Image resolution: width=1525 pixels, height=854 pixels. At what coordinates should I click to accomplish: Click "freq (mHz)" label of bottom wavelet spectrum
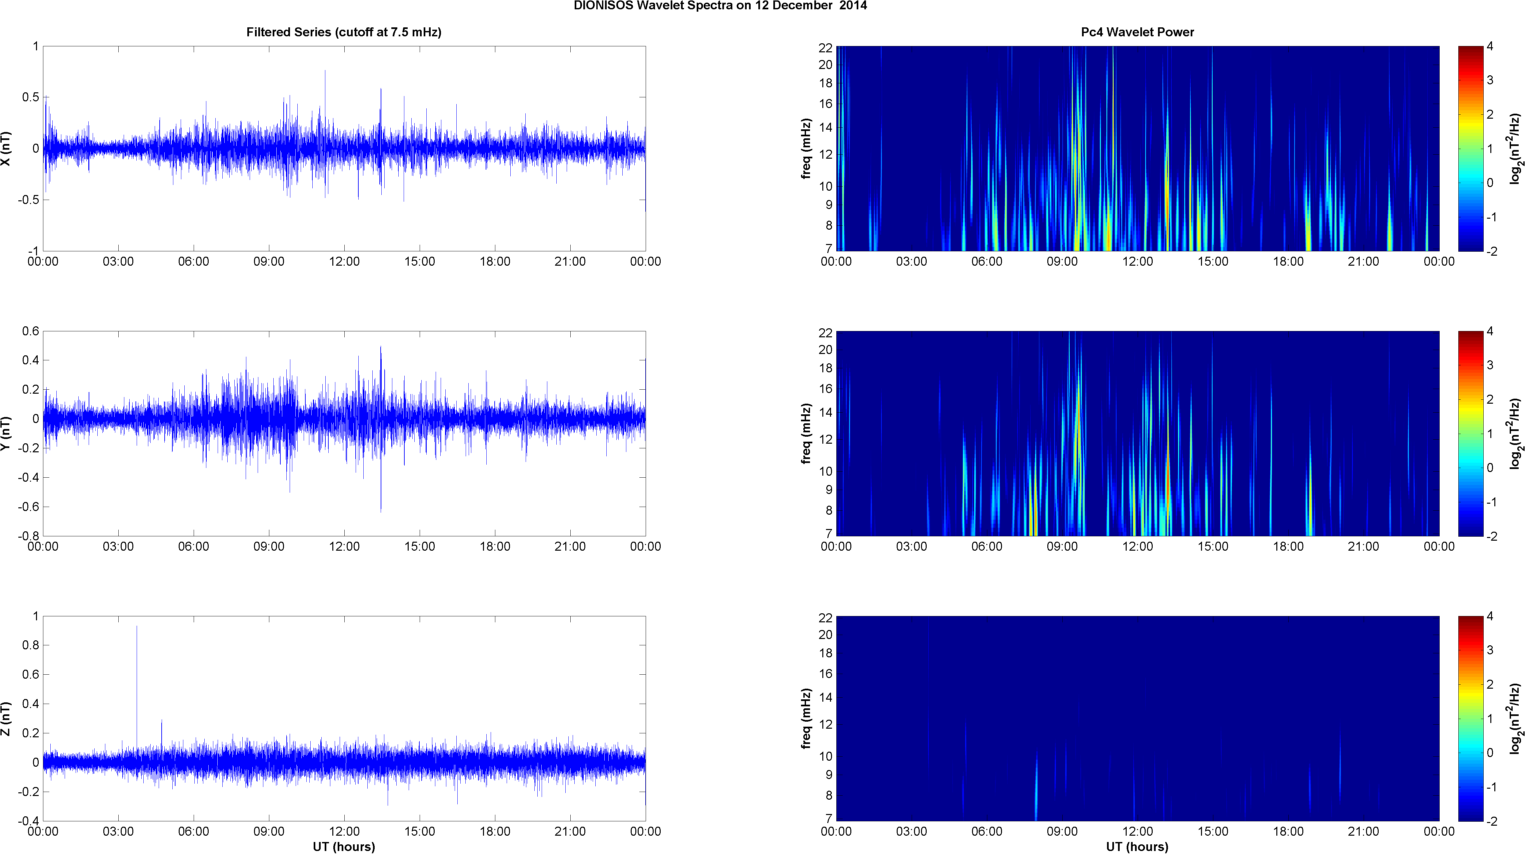(806, 718)
